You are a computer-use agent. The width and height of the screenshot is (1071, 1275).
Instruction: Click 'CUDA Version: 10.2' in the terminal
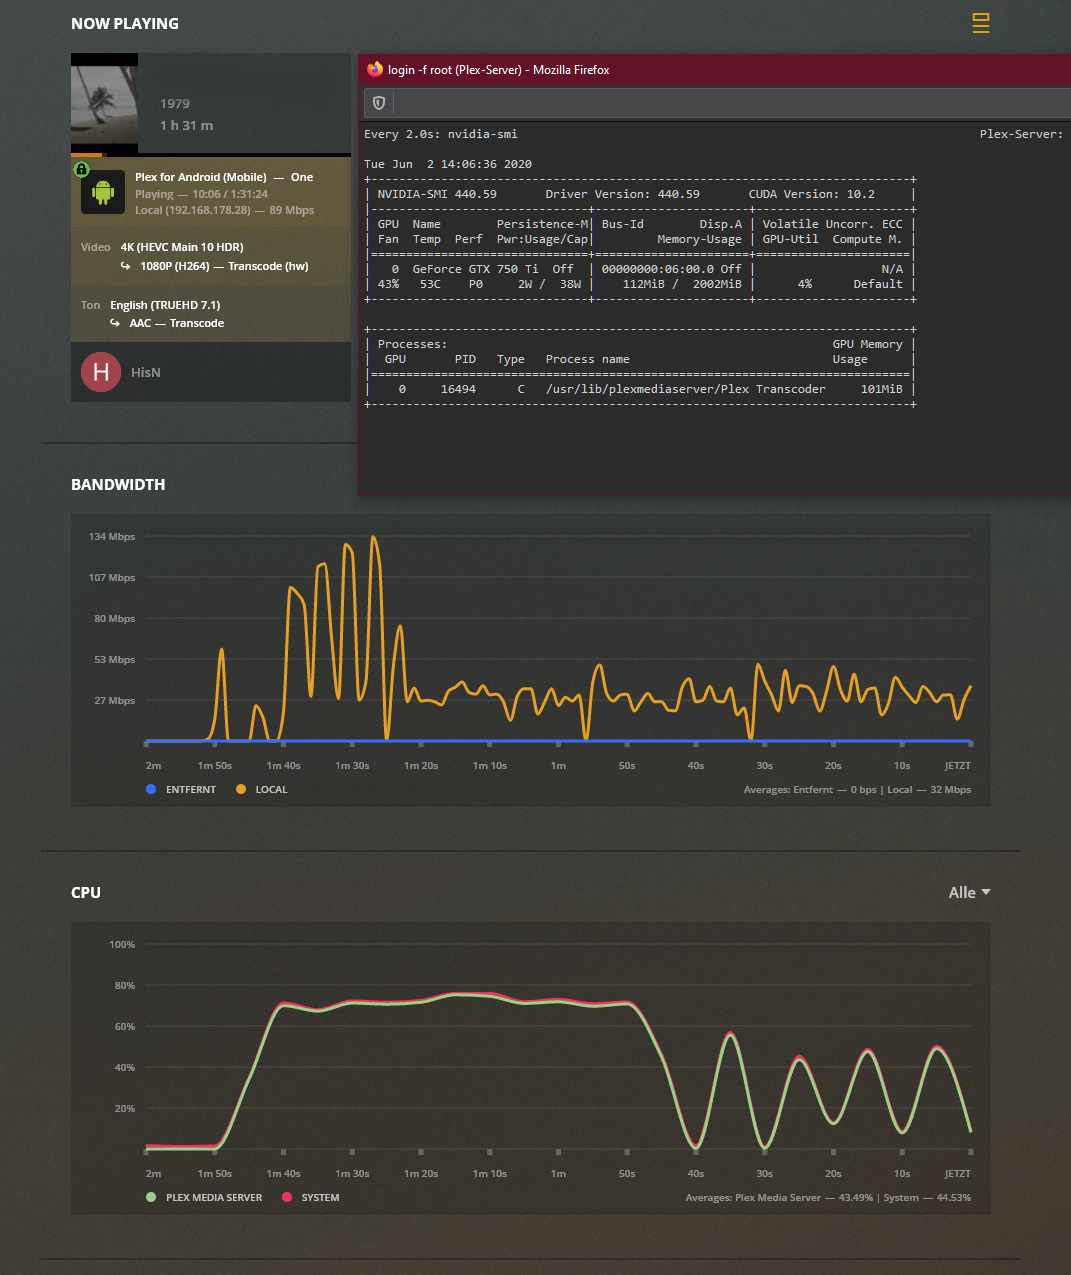[x=811, y=194]
